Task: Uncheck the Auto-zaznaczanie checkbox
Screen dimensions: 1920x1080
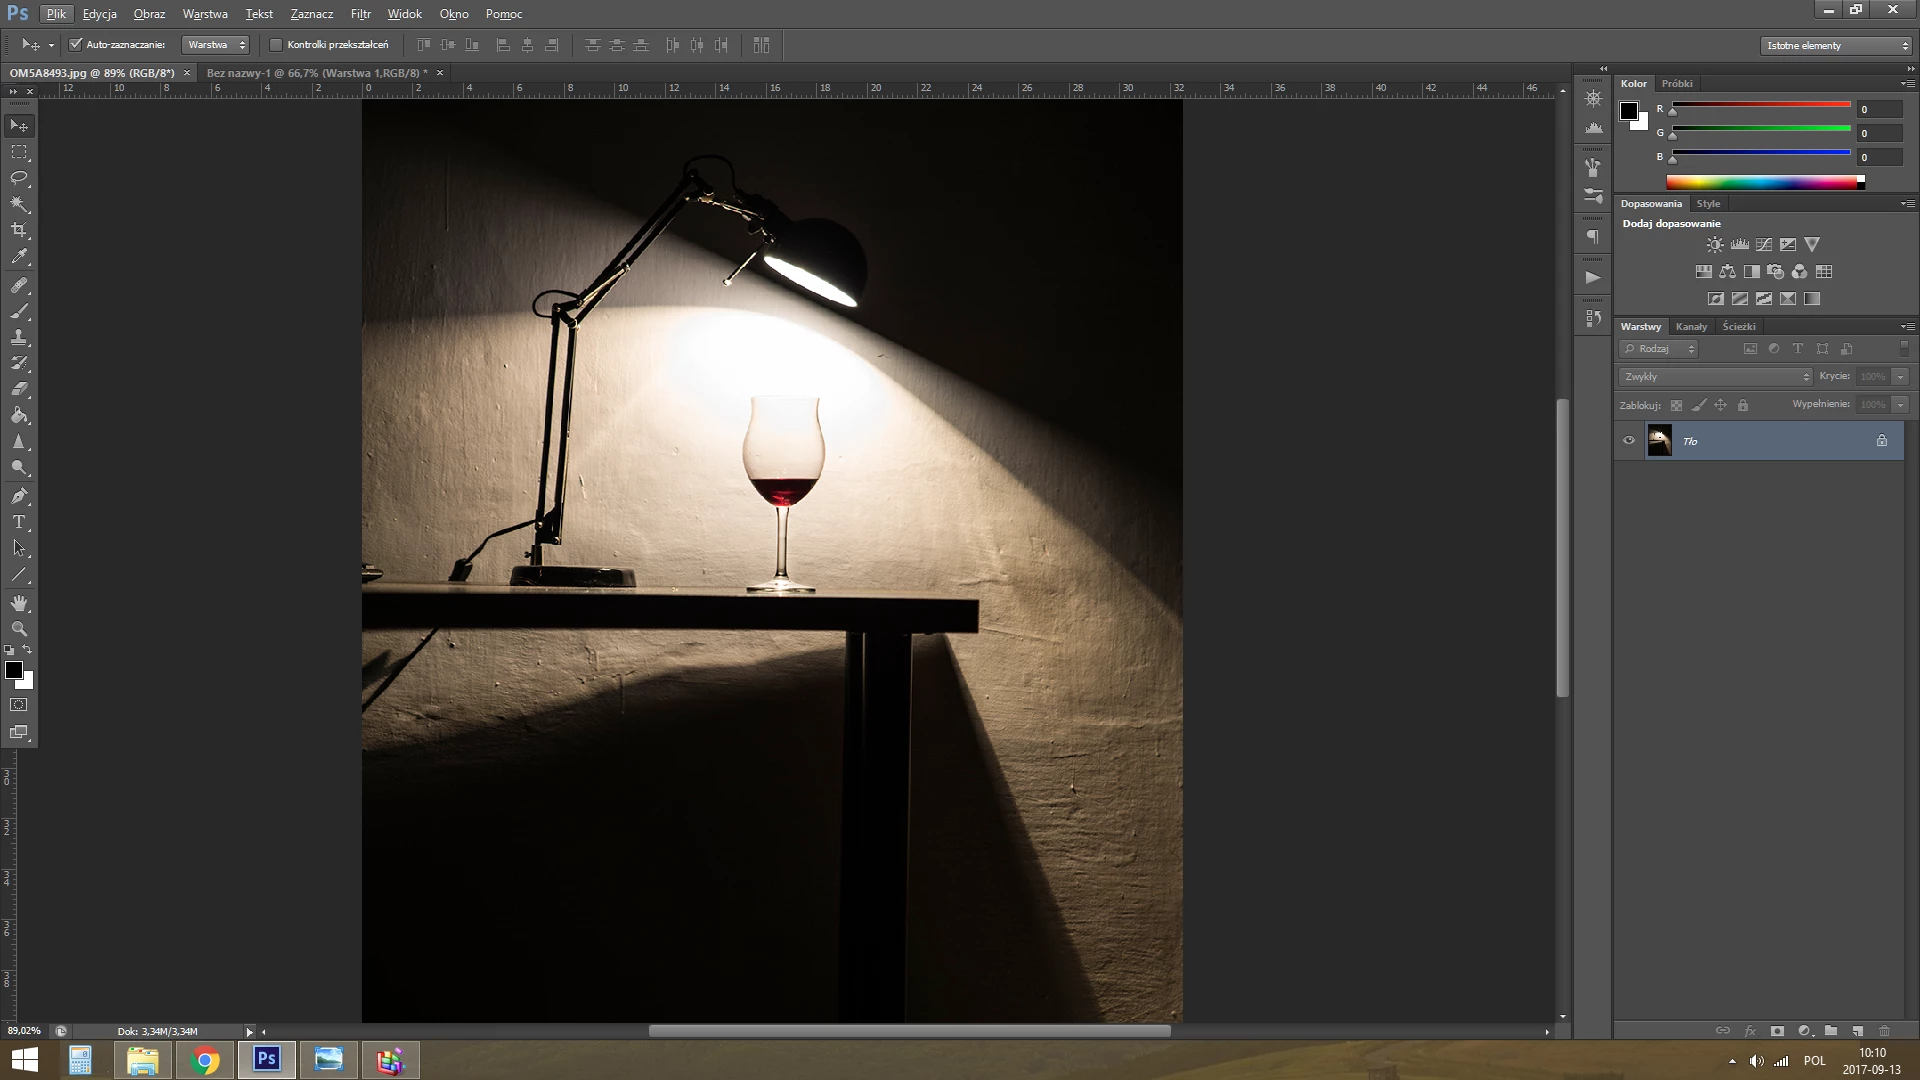Action: click(75, 44)
